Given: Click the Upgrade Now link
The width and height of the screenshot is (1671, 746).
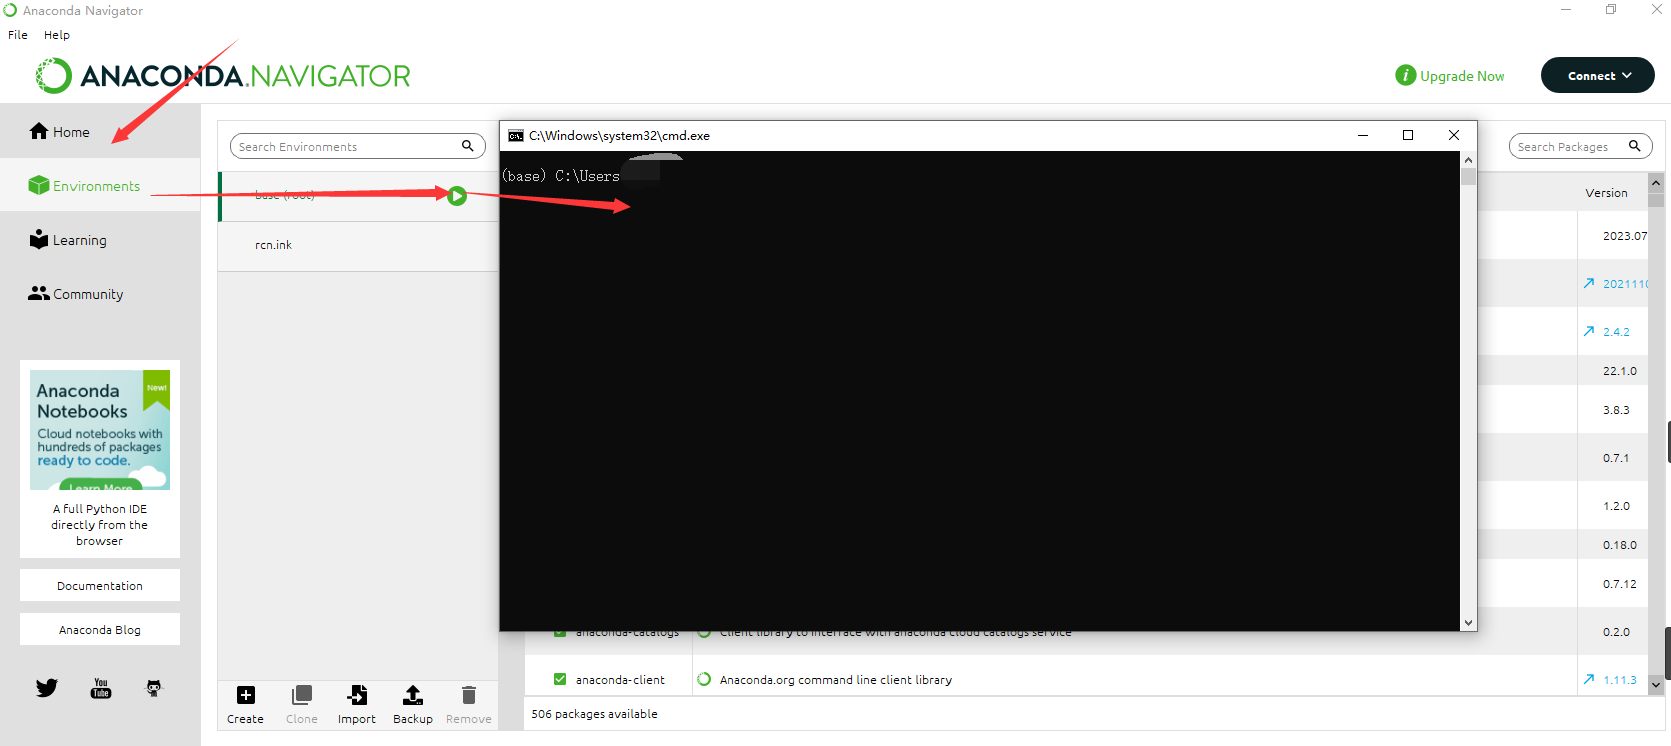Looking at the screenshot, I should [x=1462, y=76].
